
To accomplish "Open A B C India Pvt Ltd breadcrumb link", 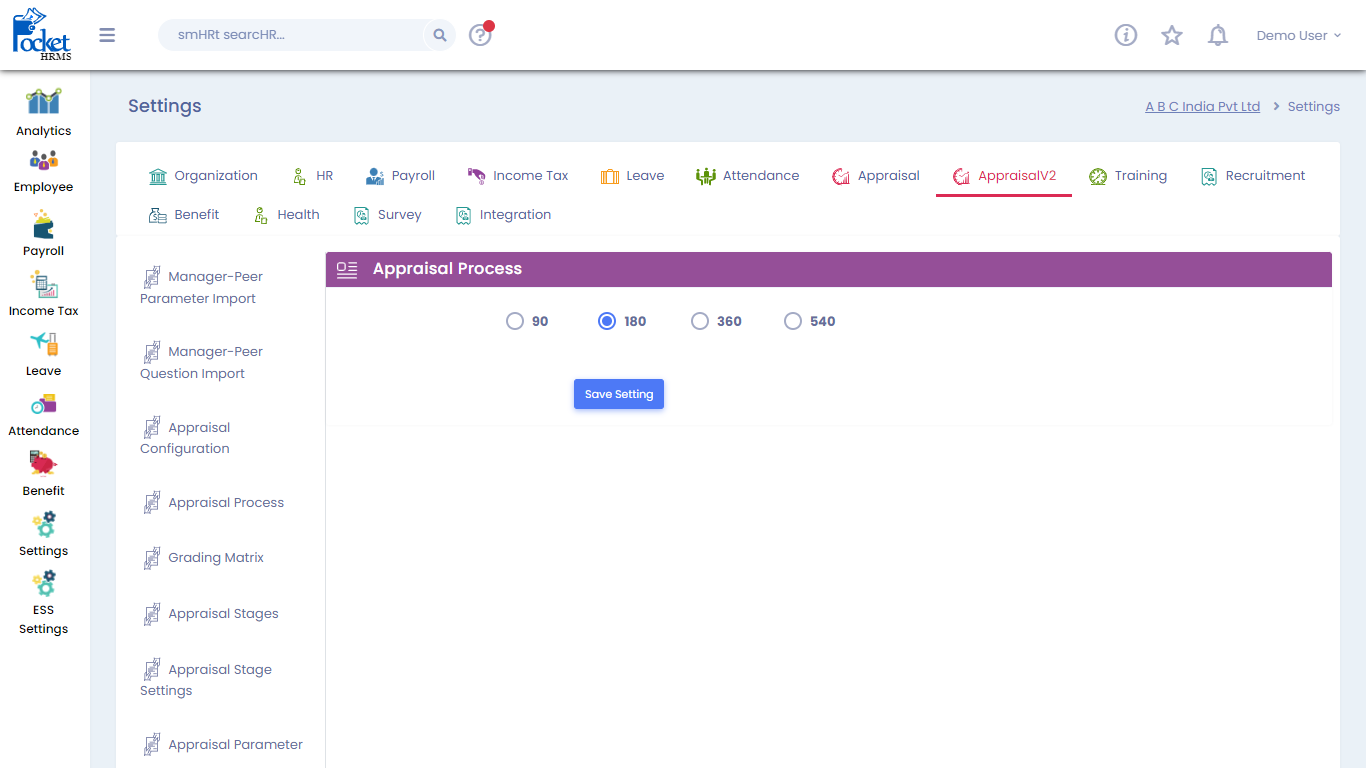I will tap(1202, 107).
